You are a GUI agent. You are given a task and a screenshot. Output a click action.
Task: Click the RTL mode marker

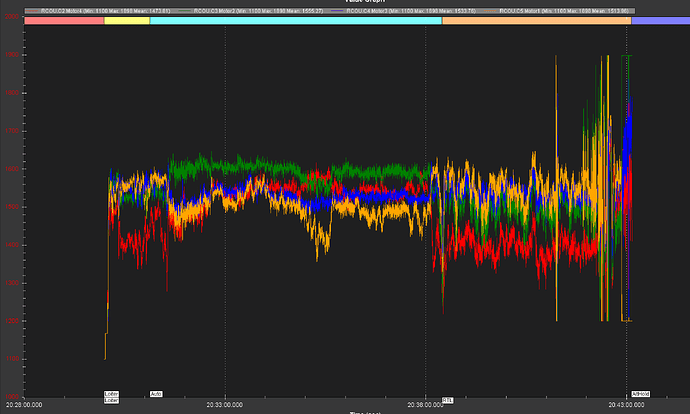point(446,399)
